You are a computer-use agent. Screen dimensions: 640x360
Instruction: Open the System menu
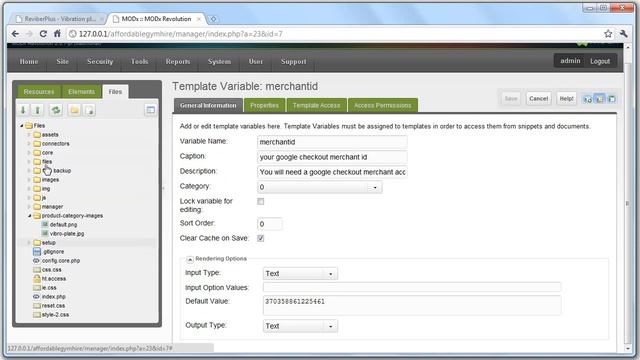tap(219, 62)
